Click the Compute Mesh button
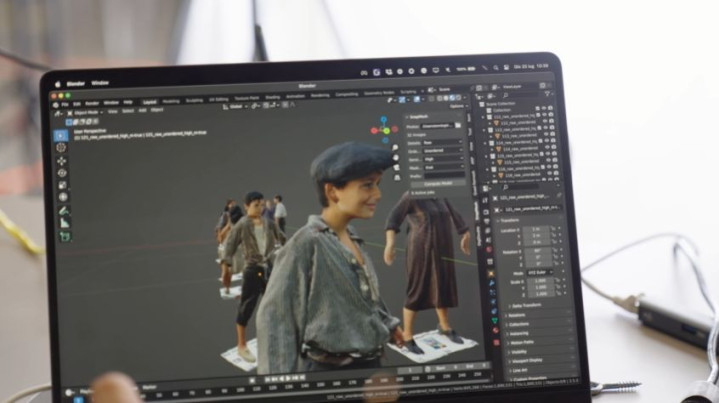This screenshot has width=719, height=403. [437, 183]
